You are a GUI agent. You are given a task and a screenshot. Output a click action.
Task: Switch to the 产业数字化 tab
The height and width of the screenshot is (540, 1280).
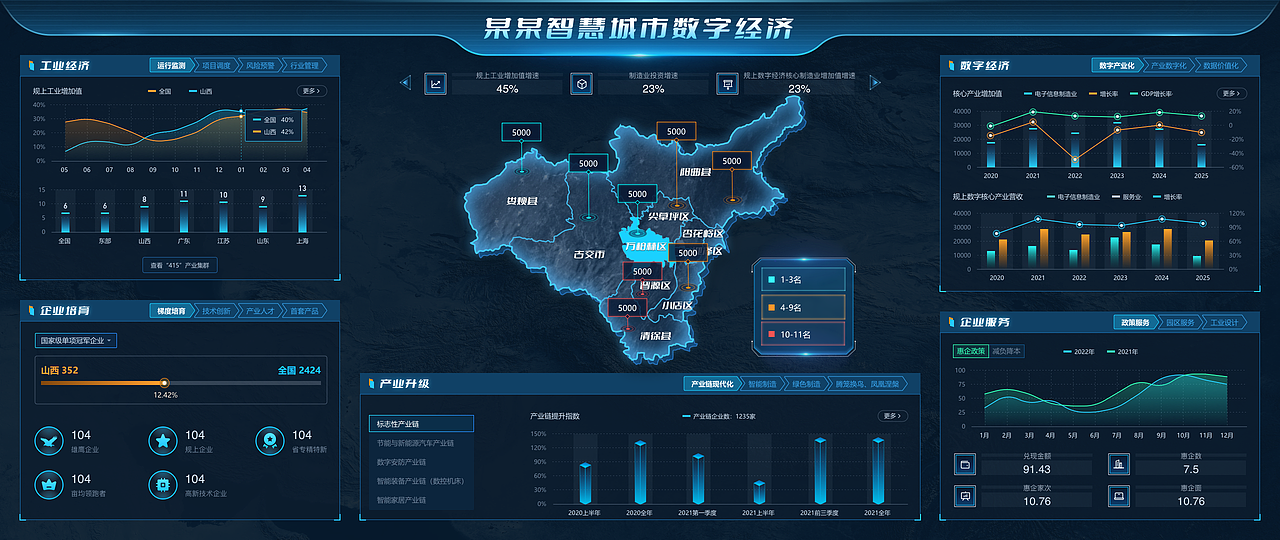pos(1168,66)
